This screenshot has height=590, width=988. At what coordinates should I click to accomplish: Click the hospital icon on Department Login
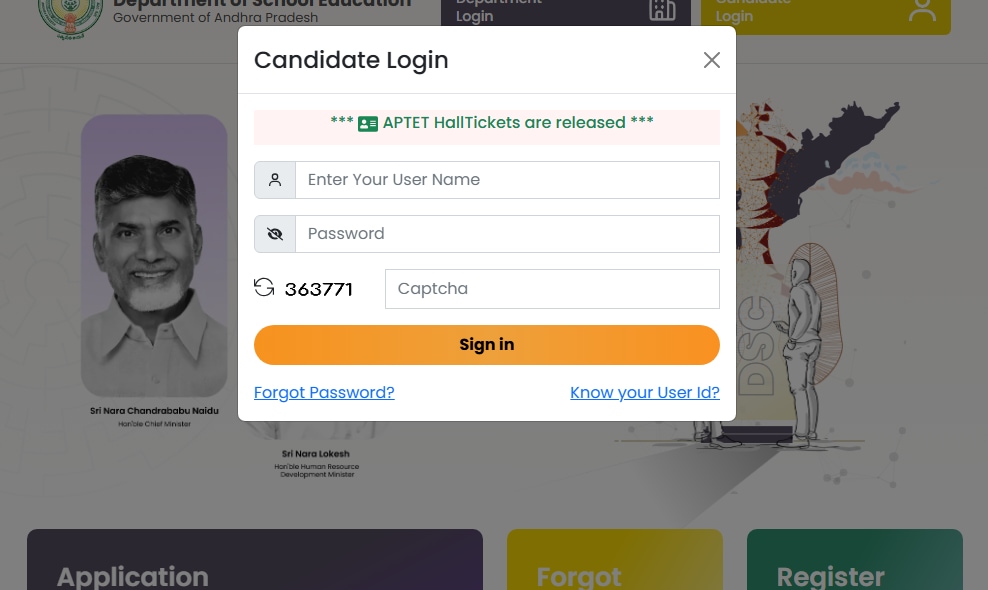coord(662,11)
